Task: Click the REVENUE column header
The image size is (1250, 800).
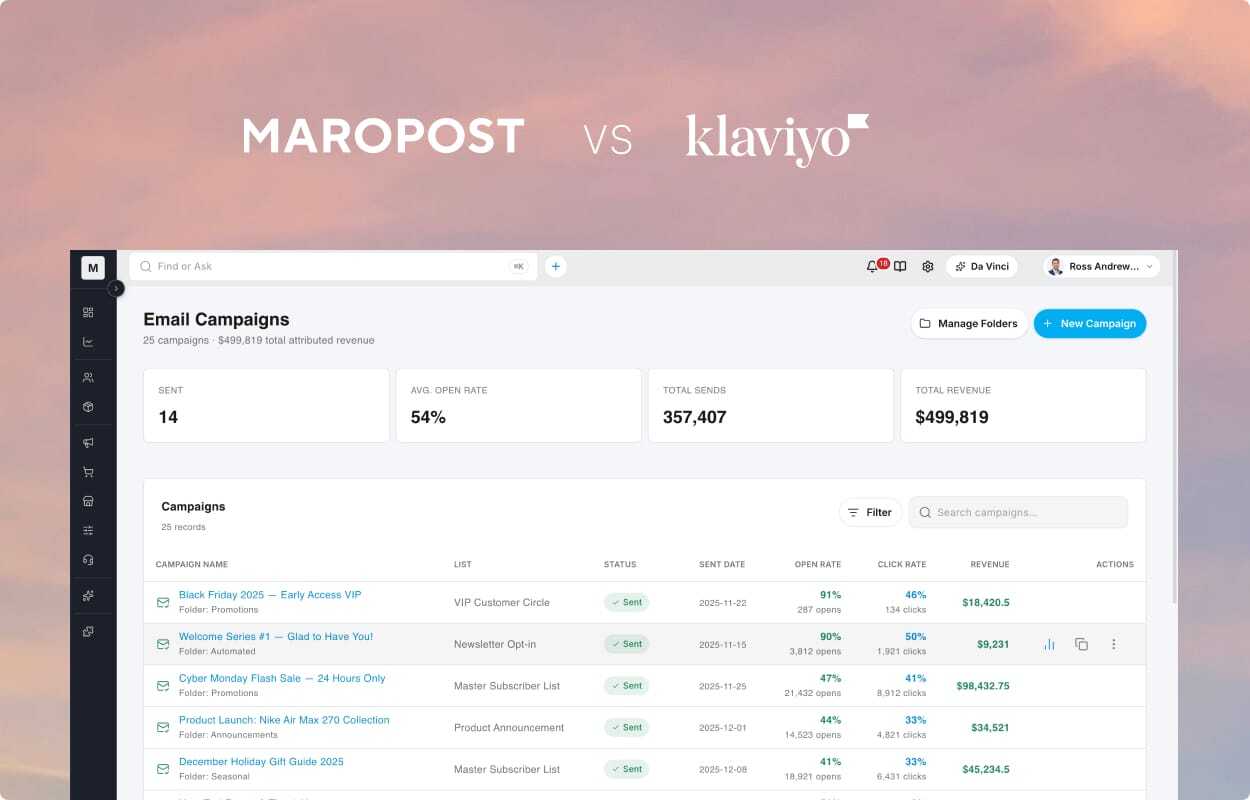Action: coord(990,564)
